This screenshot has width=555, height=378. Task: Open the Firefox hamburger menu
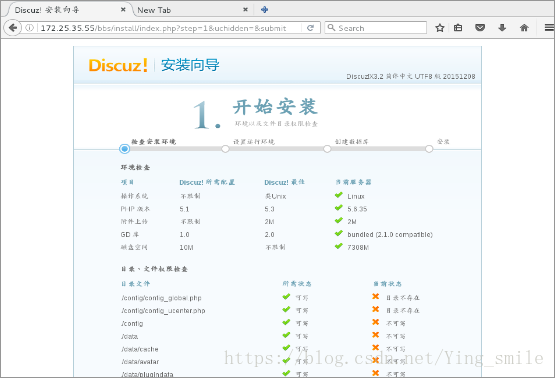549,28
